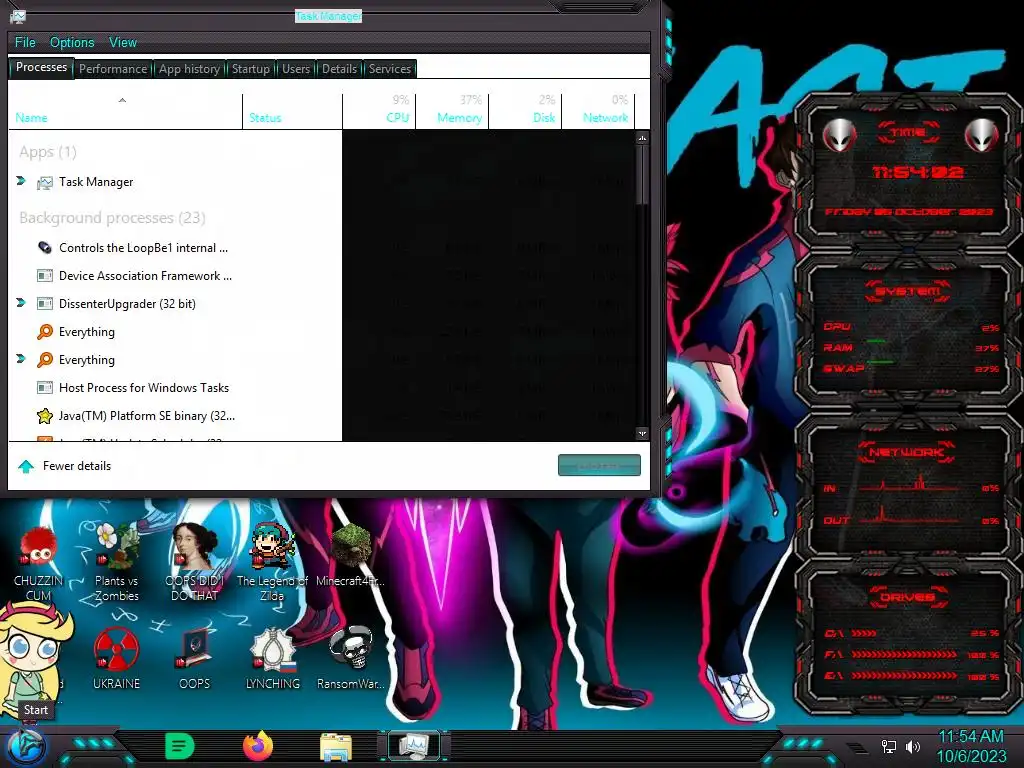Expand the second Everything process row
Image resolution: width=1024 pixels, height=768 pixels.
[21, 359]
